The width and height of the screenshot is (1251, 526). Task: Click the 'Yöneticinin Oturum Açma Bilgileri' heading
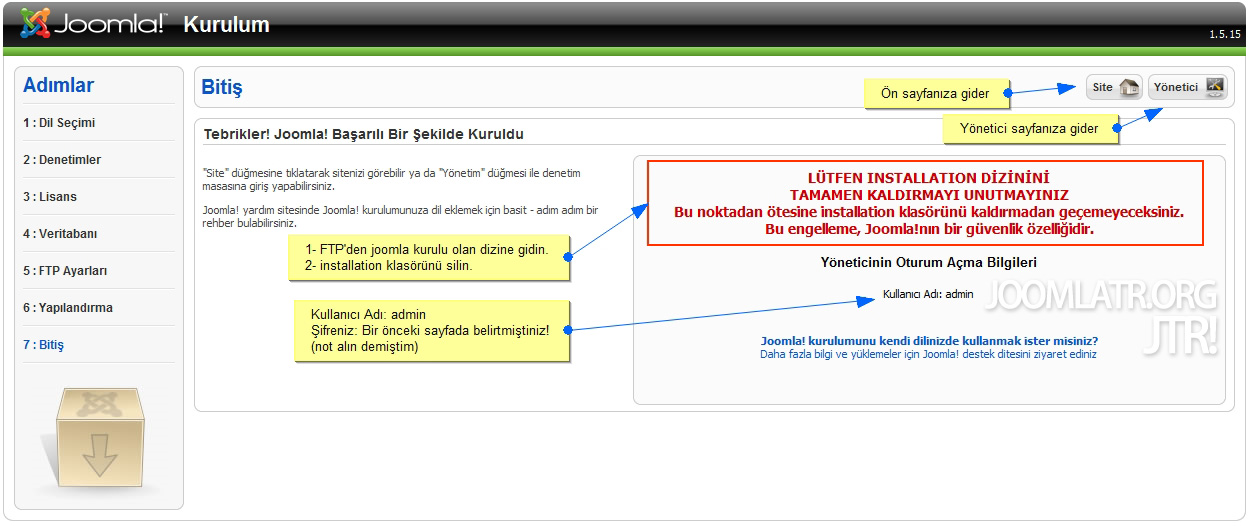coord(928,262)
